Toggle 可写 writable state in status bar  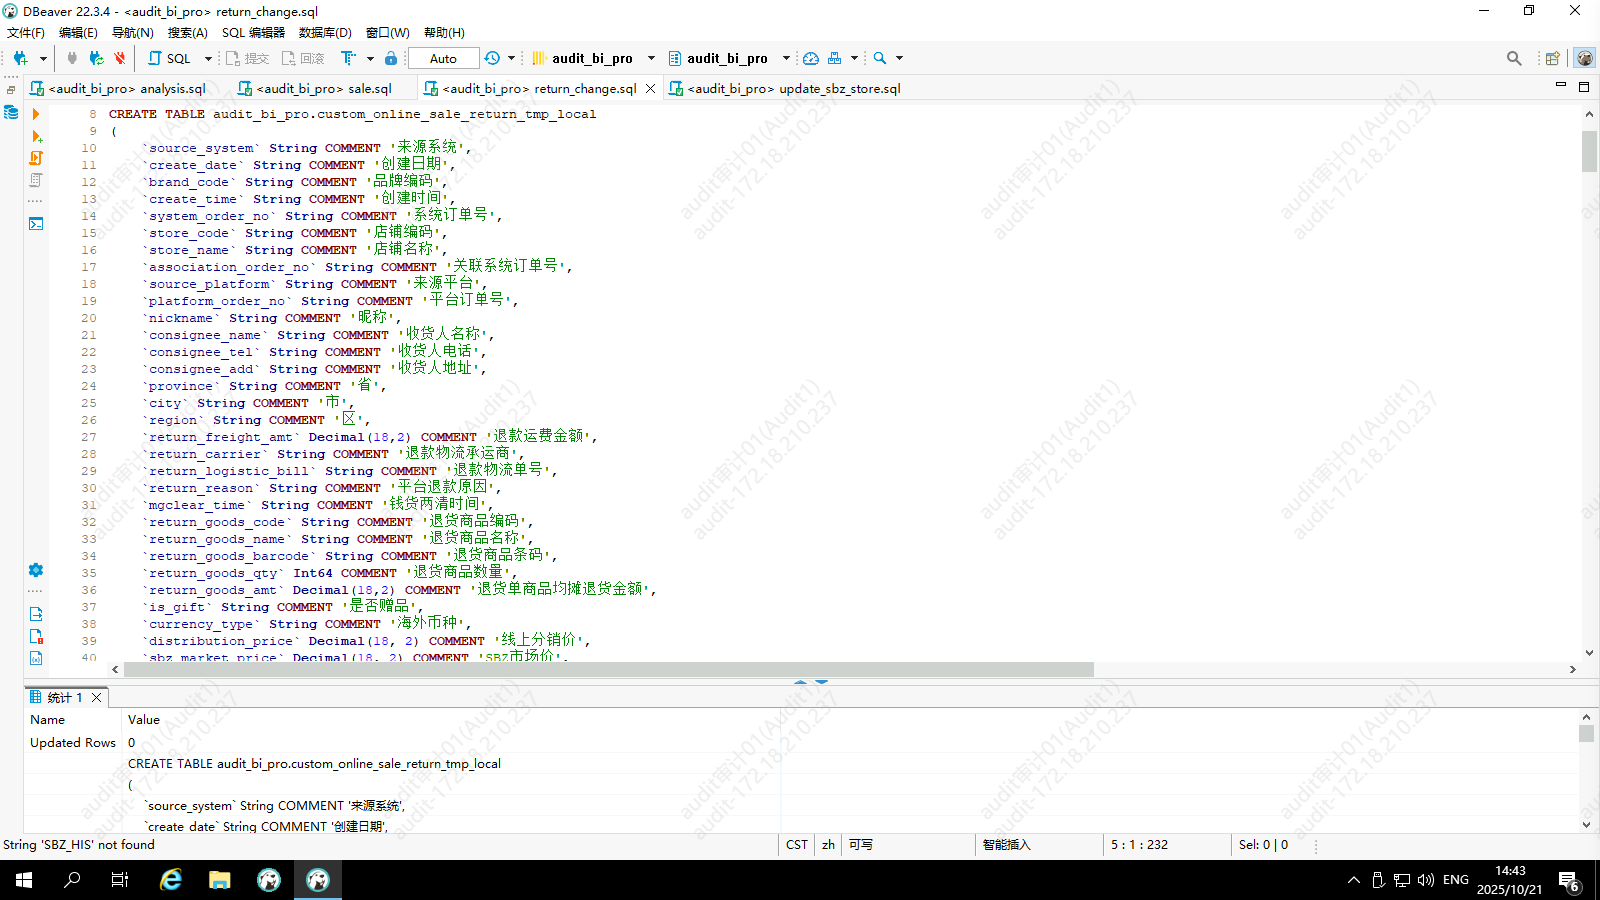861,845
